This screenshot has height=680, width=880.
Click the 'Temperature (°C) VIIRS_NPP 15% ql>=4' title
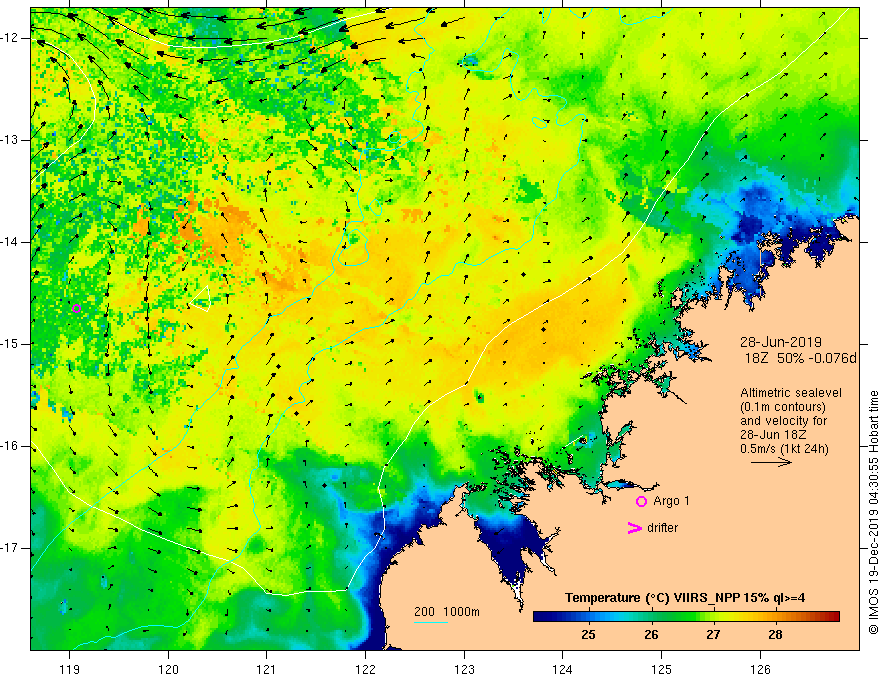tap(685, 598)
